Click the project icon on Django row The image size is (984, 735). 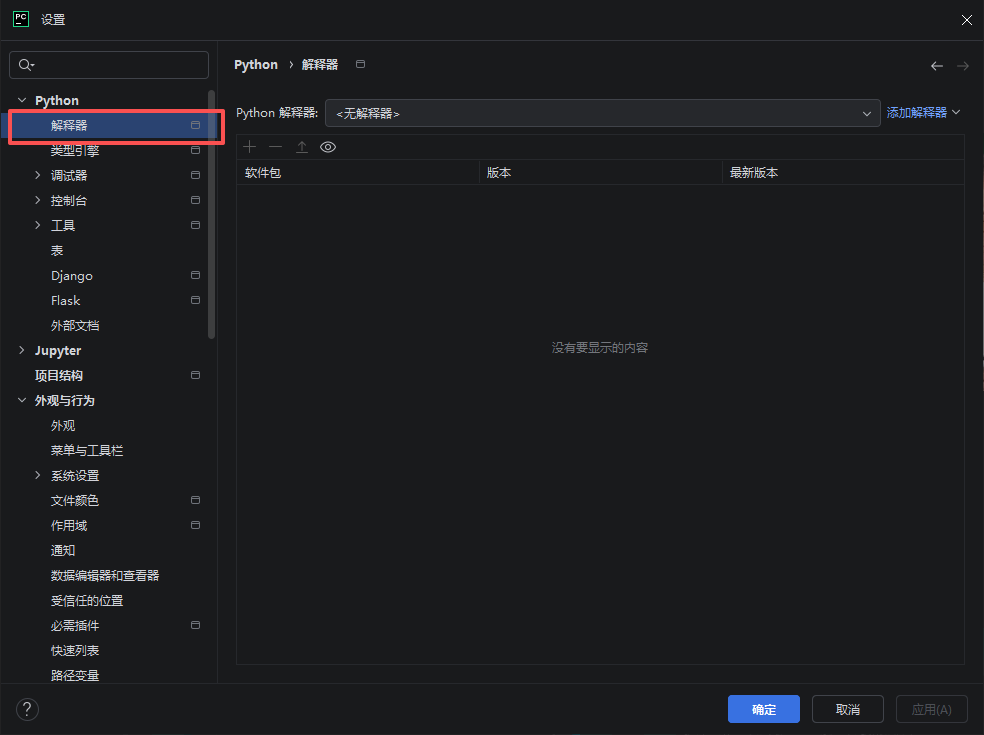pyautogui.click(x=195, y=275)
